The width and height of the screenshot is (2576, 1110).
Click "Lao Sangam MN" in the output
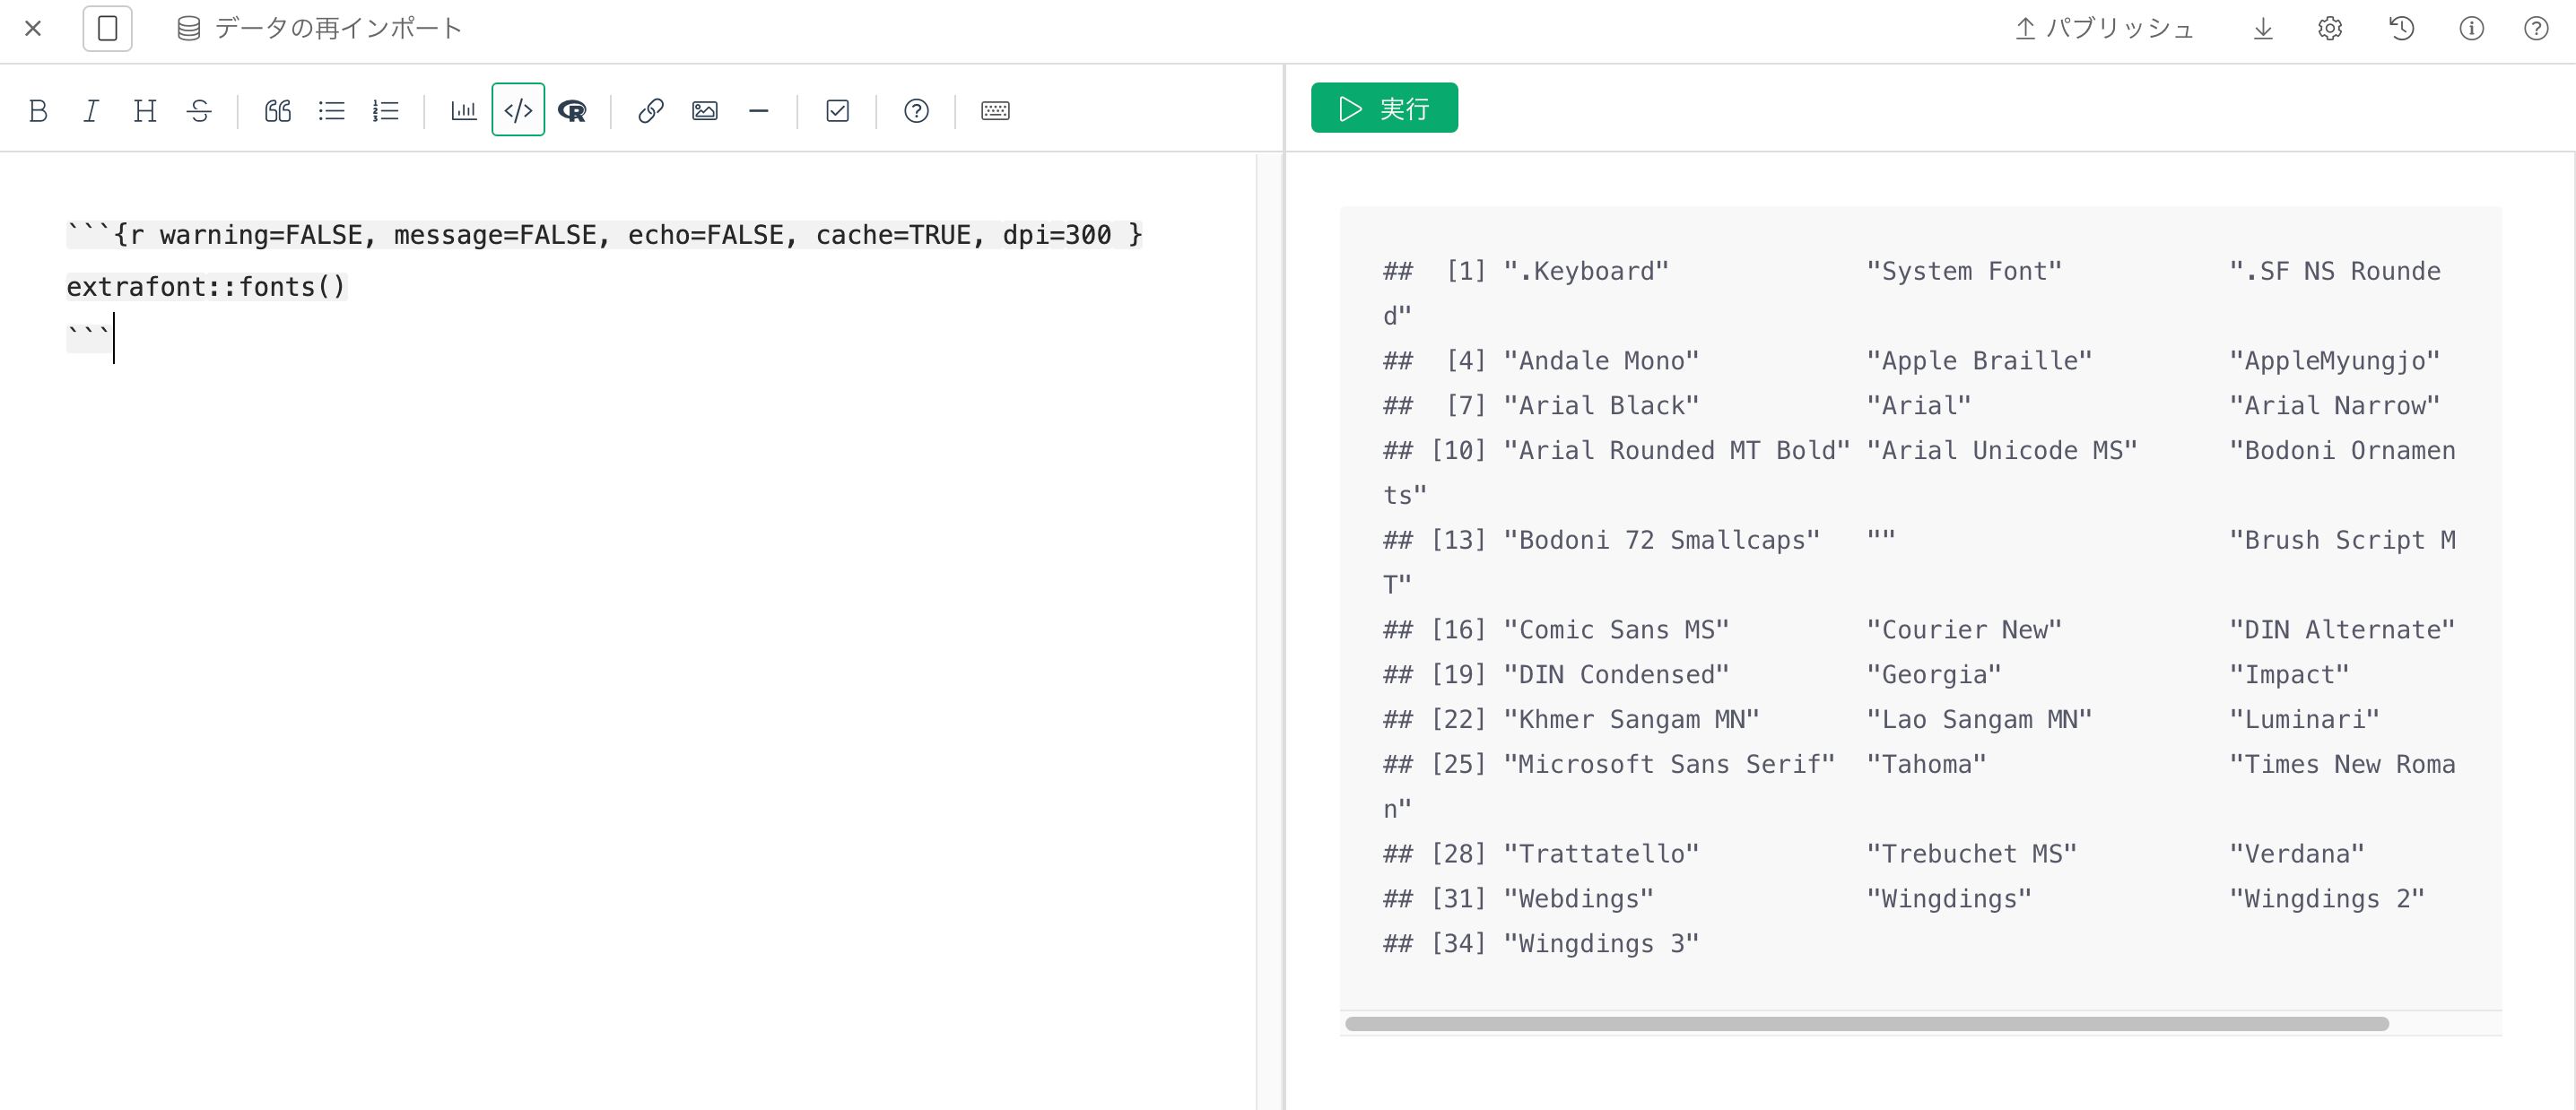pos(1979,720)
